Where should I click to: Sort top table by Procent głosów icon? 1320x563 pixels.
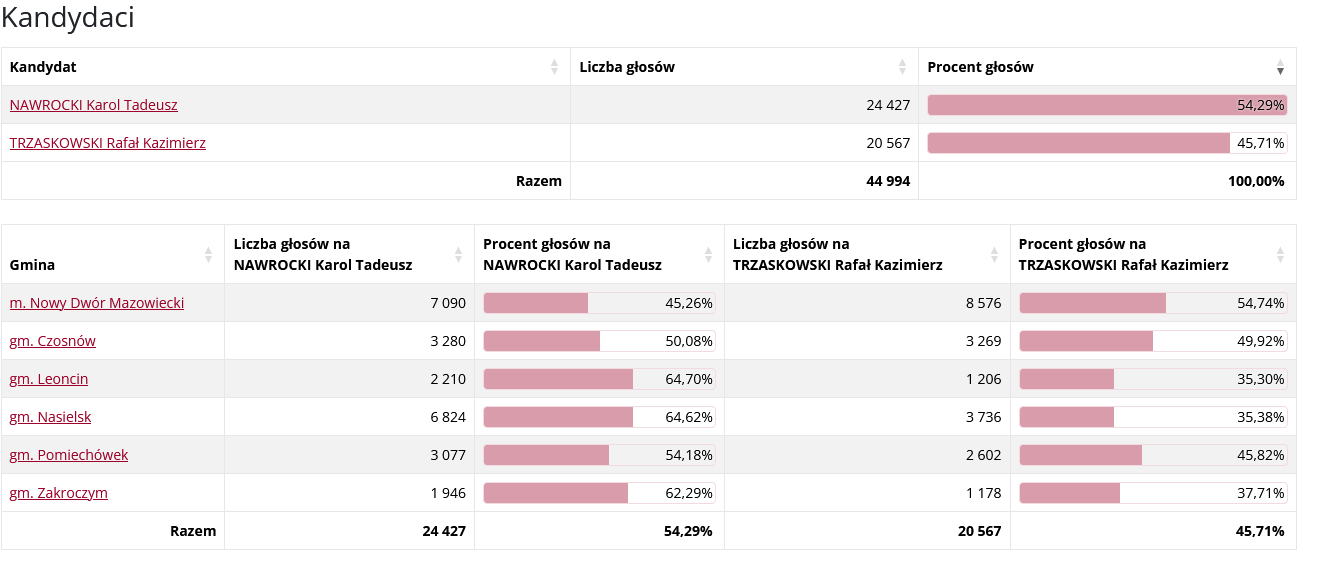point(1280,67)
